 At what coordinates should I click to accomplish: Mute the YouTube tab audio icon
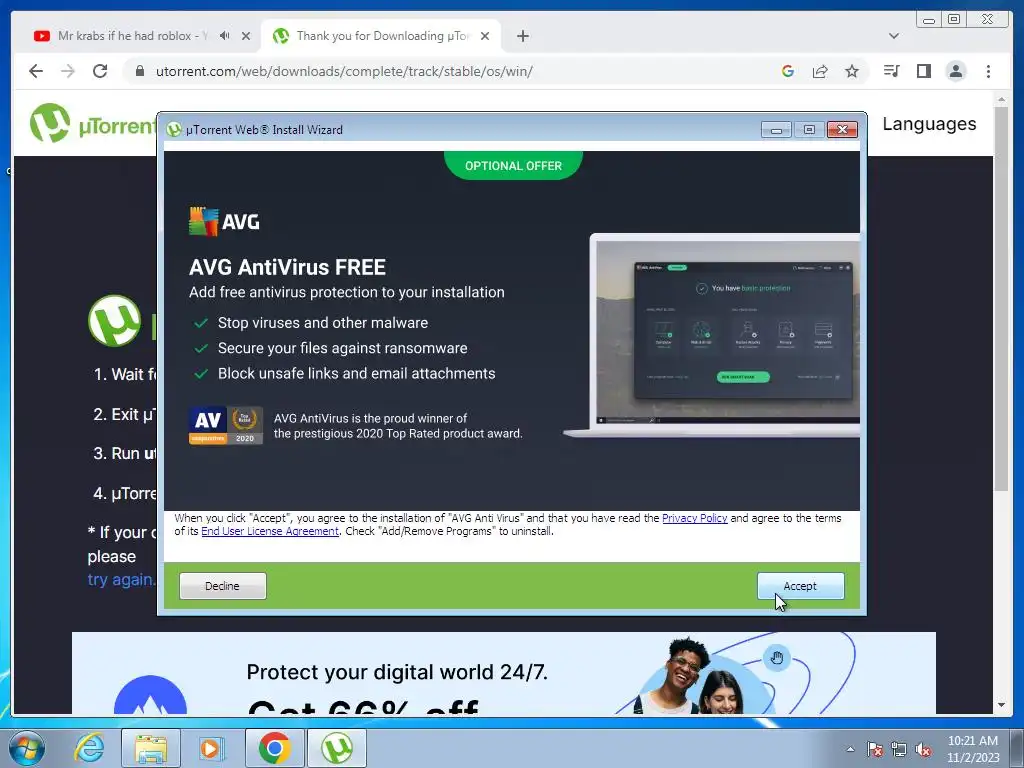[225, 36]
